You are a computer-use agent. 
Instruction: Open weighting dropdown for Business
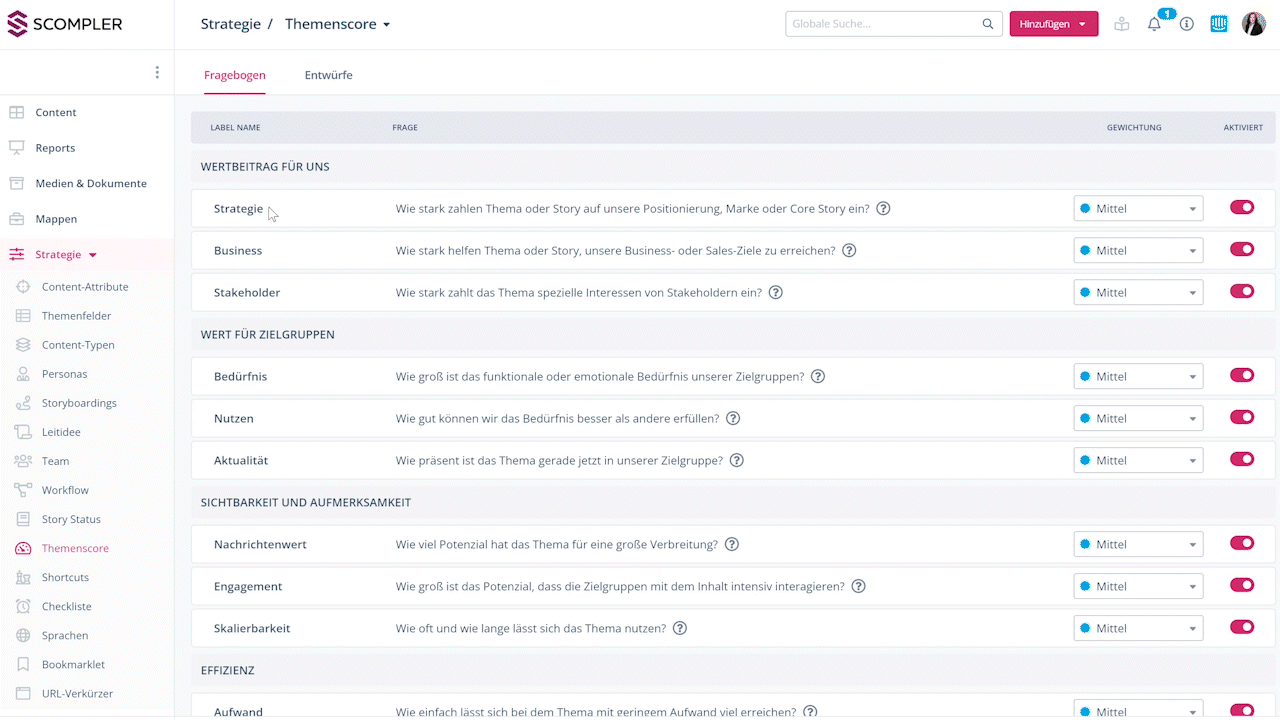click(x=1138, y=251)
